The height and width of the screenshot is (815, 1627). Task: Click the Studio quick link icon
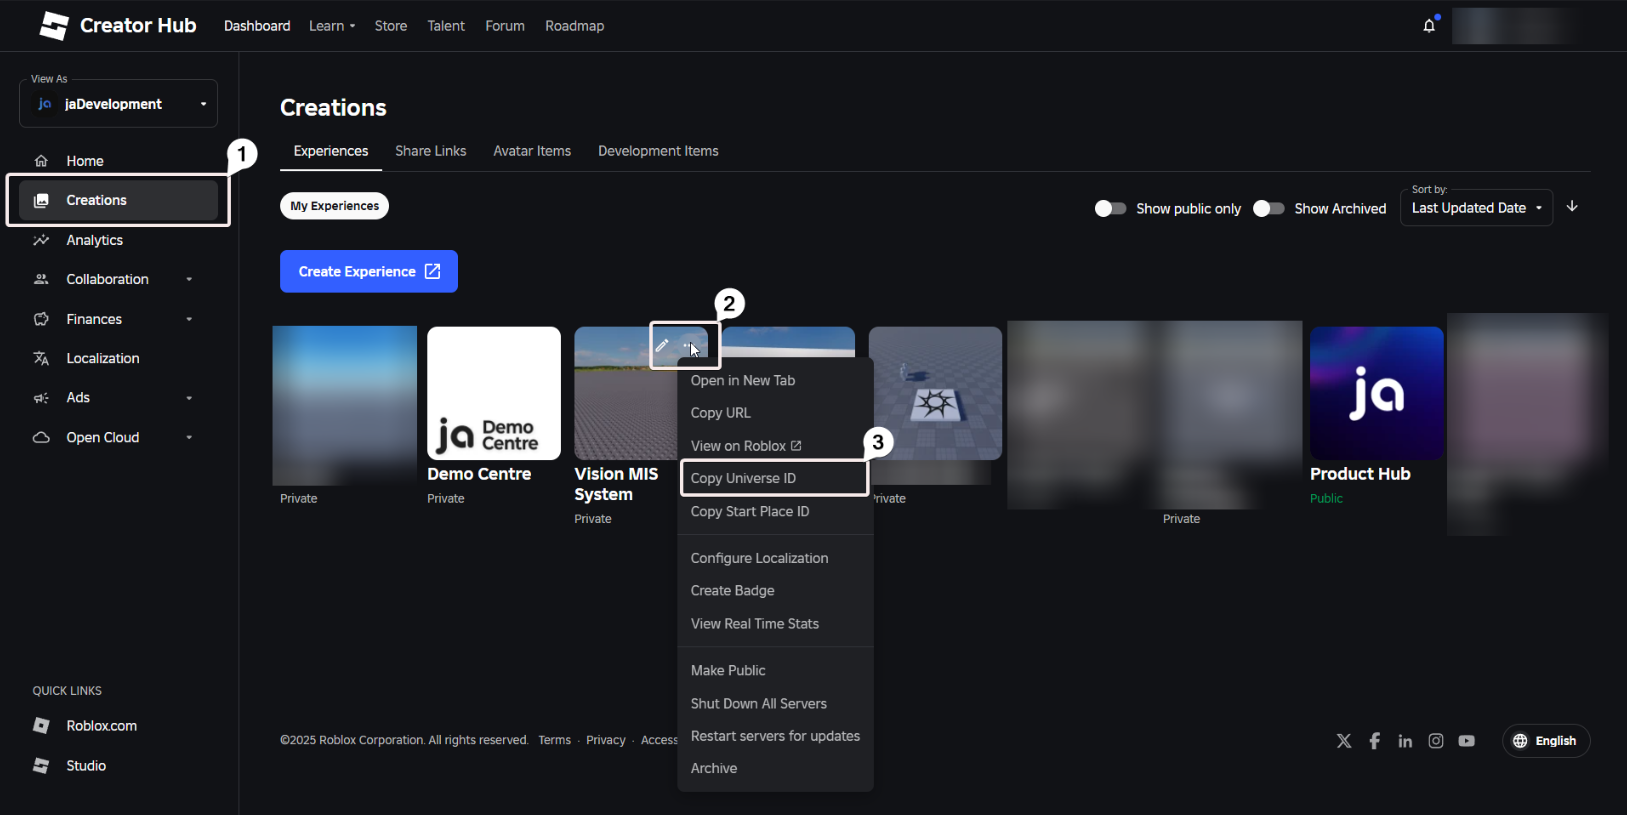tap(41, 766)
